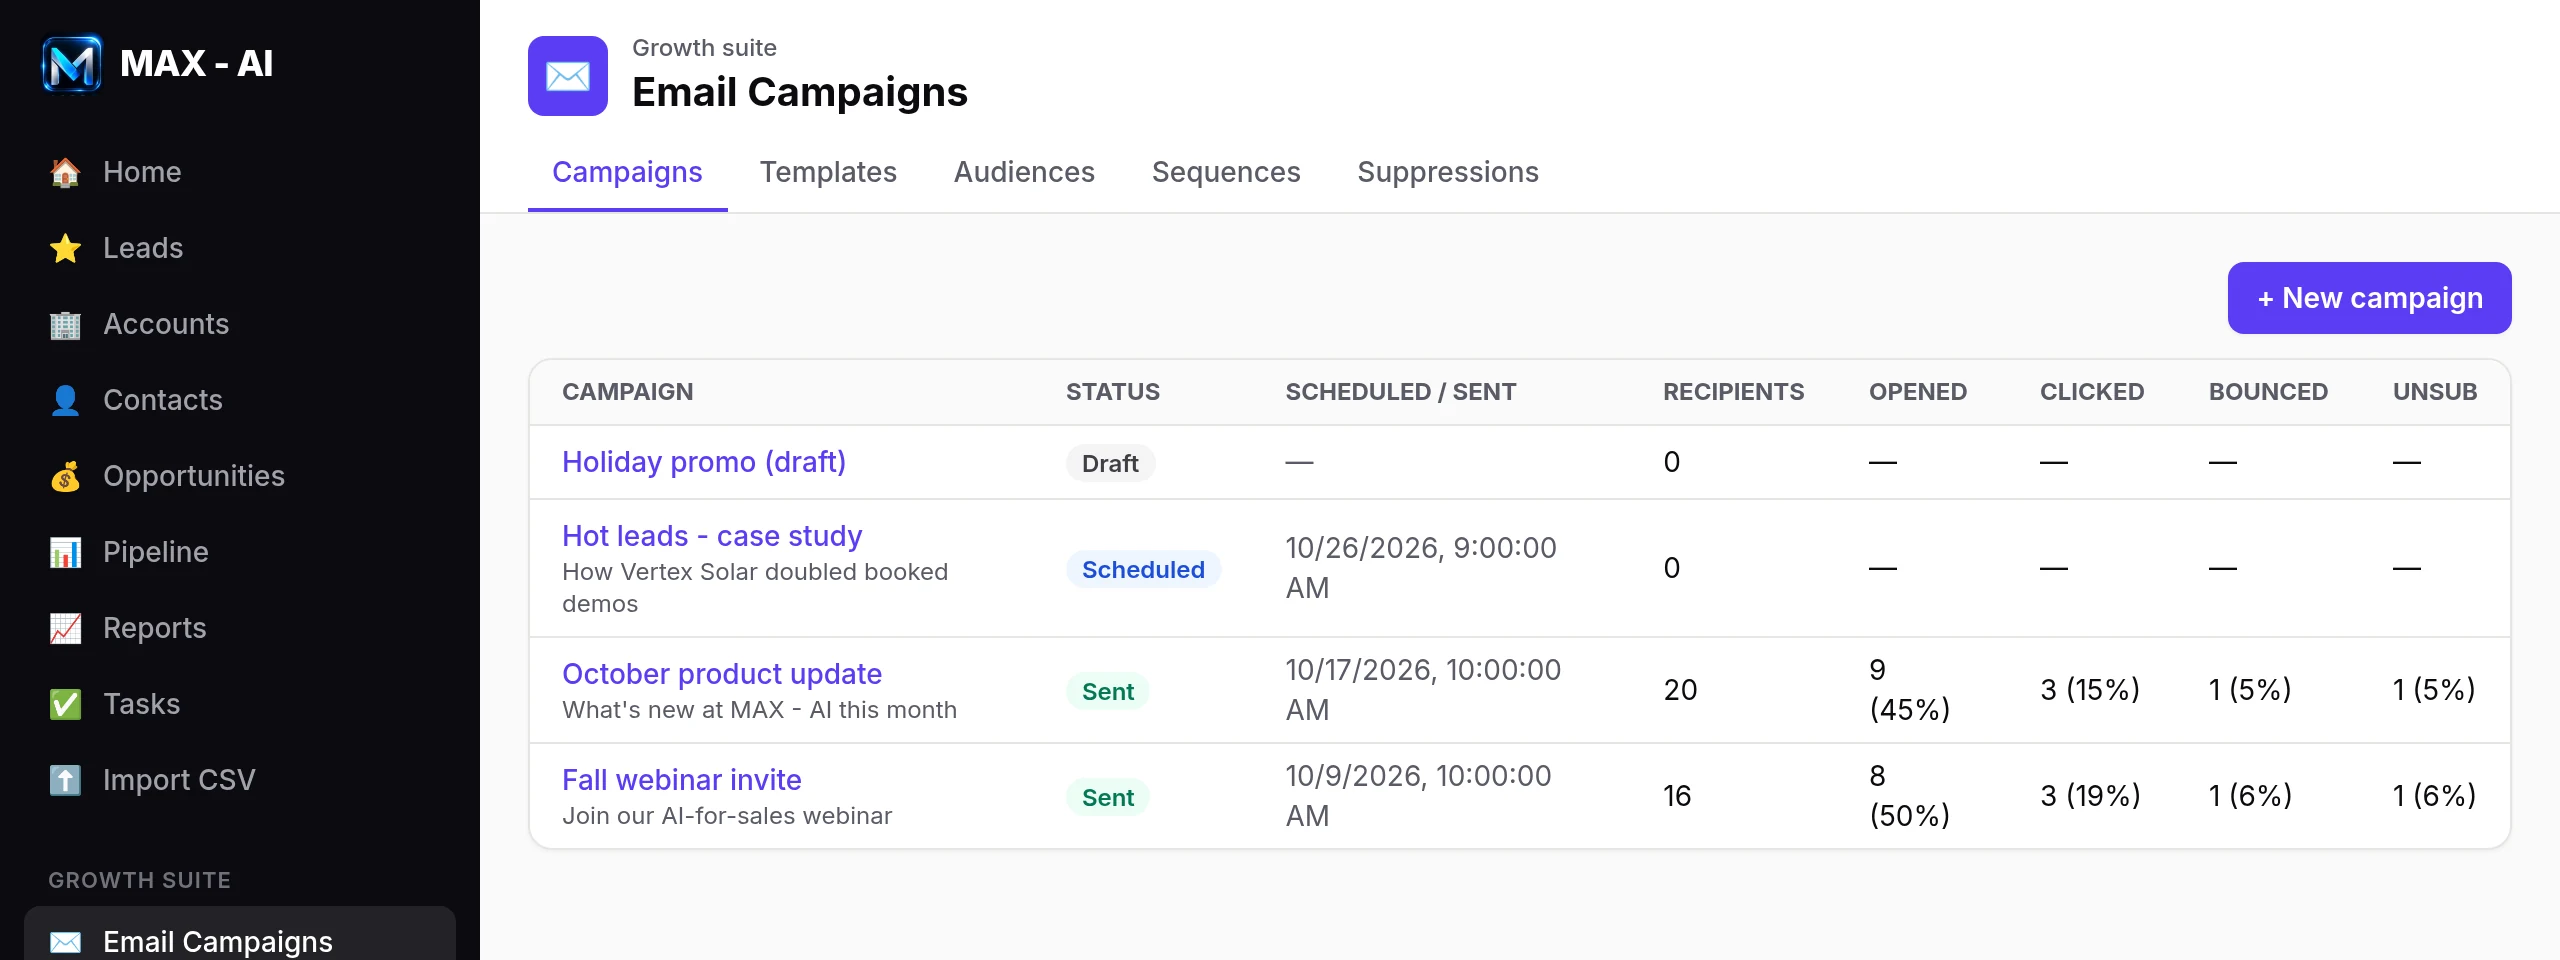
Task: Click the GROWTH SUITE sidebar section label
Action: pos(140,880)
